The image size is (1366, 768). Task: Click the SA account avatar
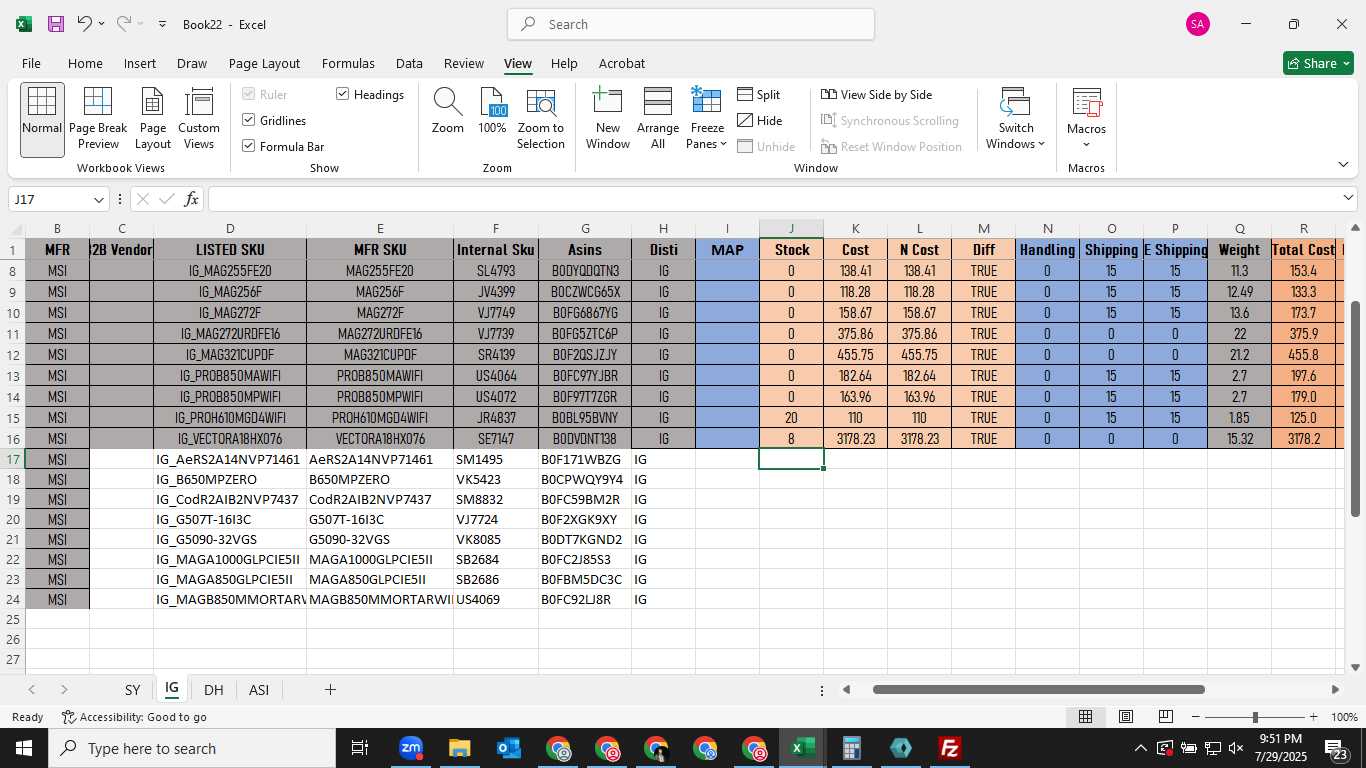coord(1198,24)
